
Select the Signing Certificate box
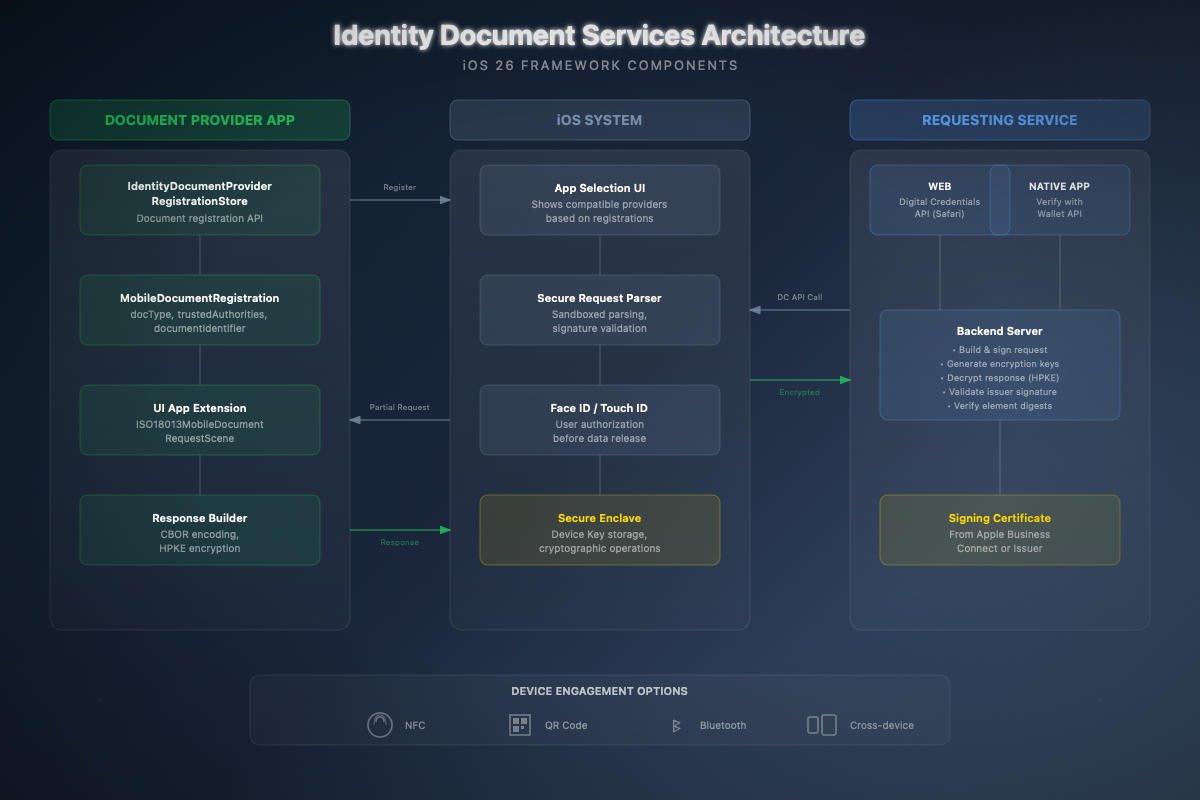pos(999,529)
